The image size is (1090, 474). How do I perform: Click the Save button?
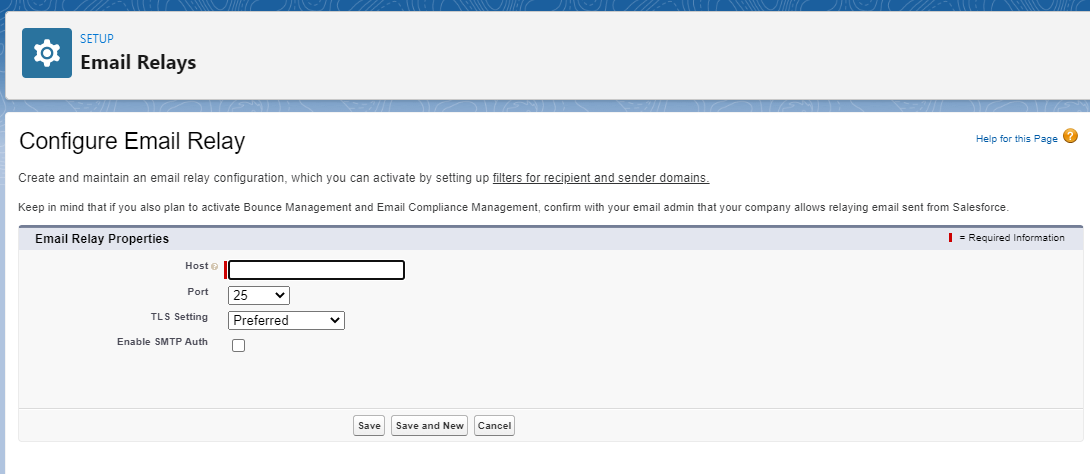368,425
